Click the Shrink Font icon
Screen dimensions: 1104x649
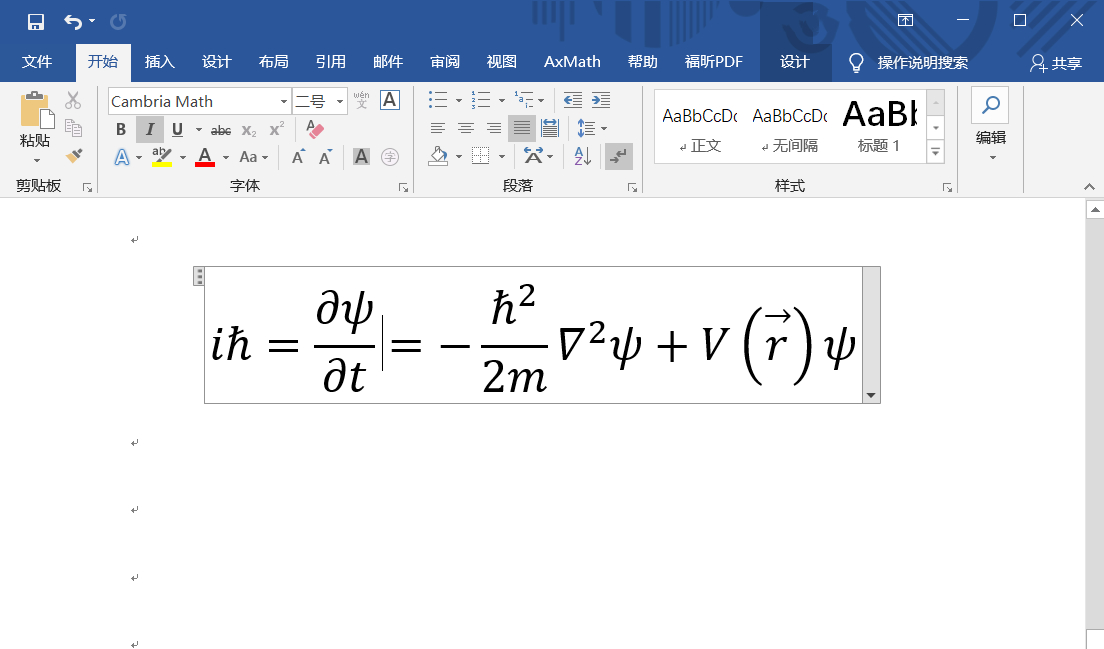[x=325, y=157]
